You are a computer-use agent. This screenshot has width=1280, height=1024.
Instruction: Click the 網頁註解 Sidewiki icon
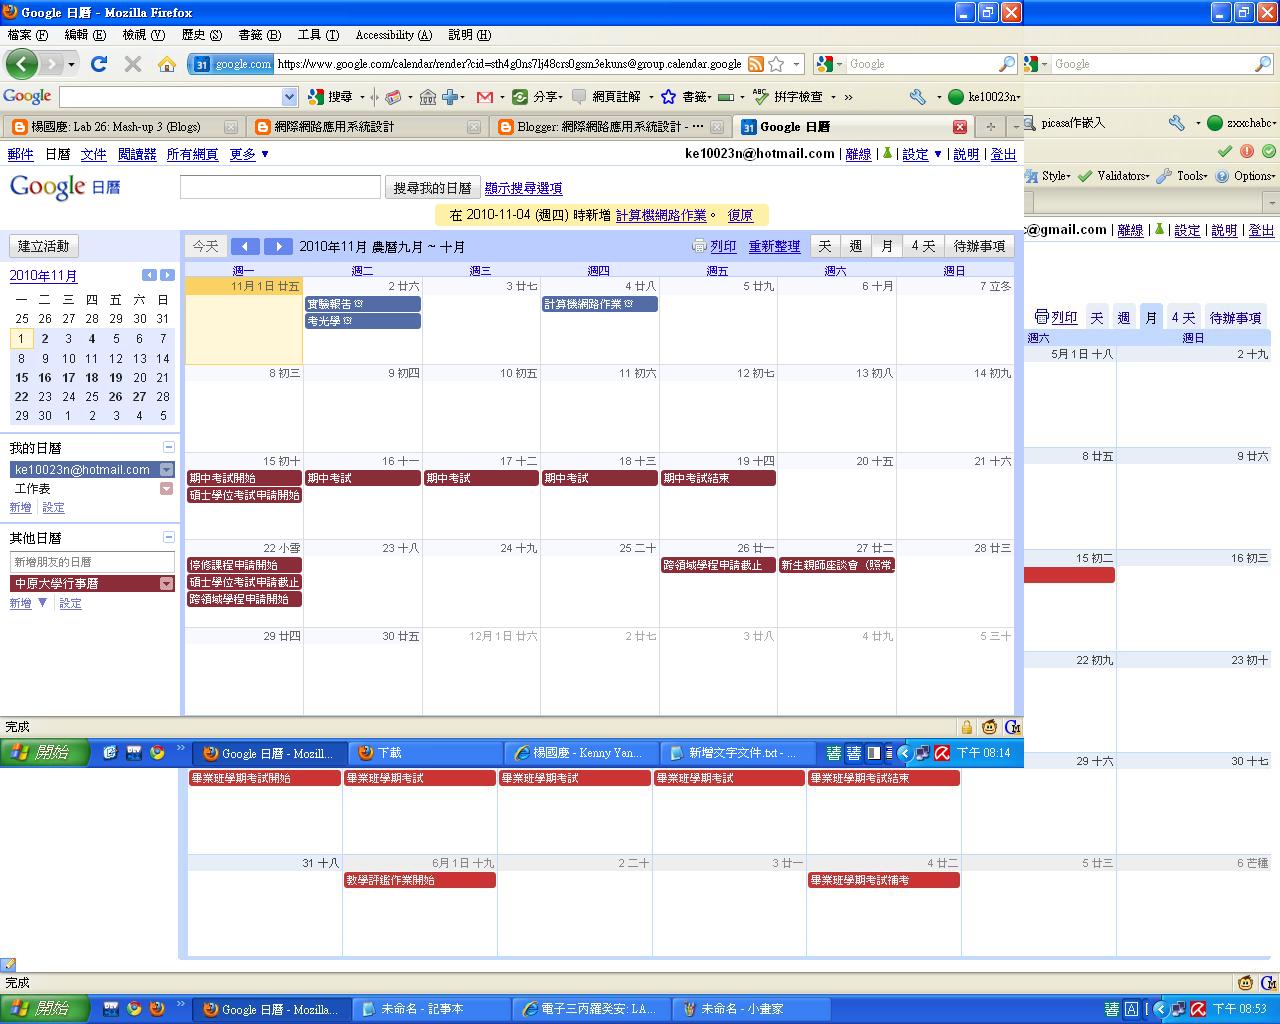[579, 97]
